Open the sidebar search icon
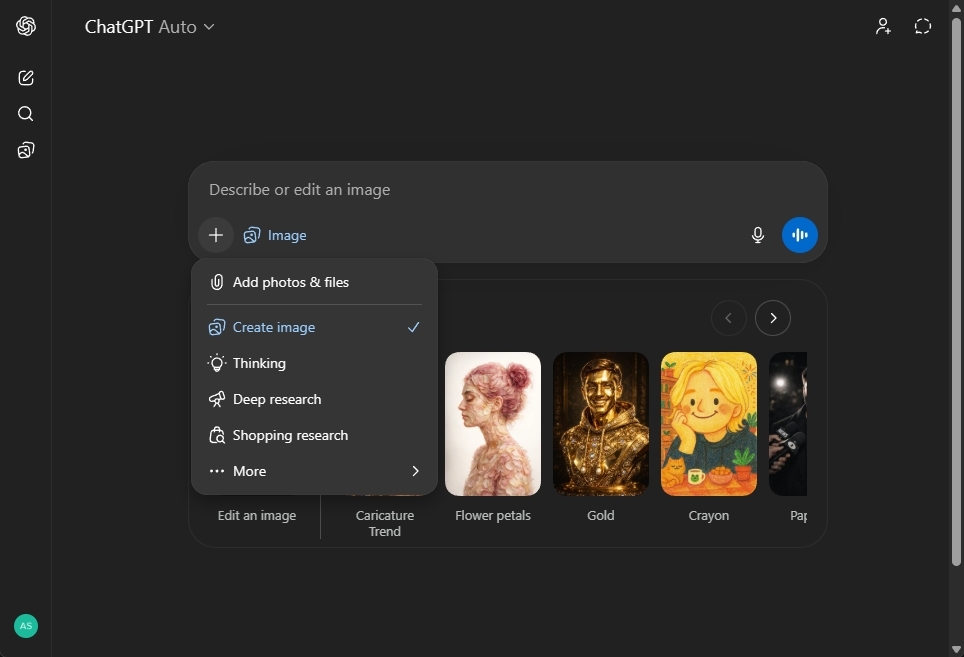The image size is (964, 657). 25,113
